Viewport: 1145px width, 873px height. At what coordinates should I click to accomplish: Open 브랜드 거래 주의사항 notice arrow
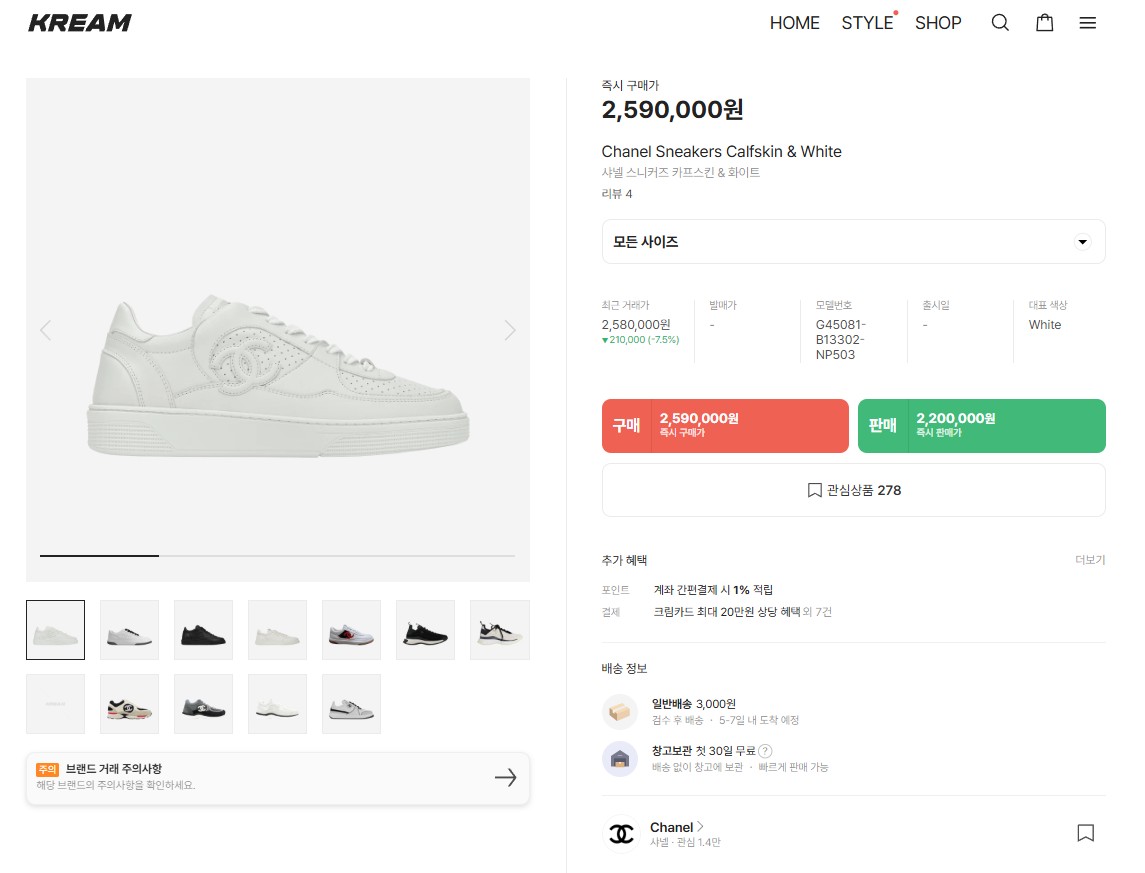pyautogui.click(x=505, y=777)
